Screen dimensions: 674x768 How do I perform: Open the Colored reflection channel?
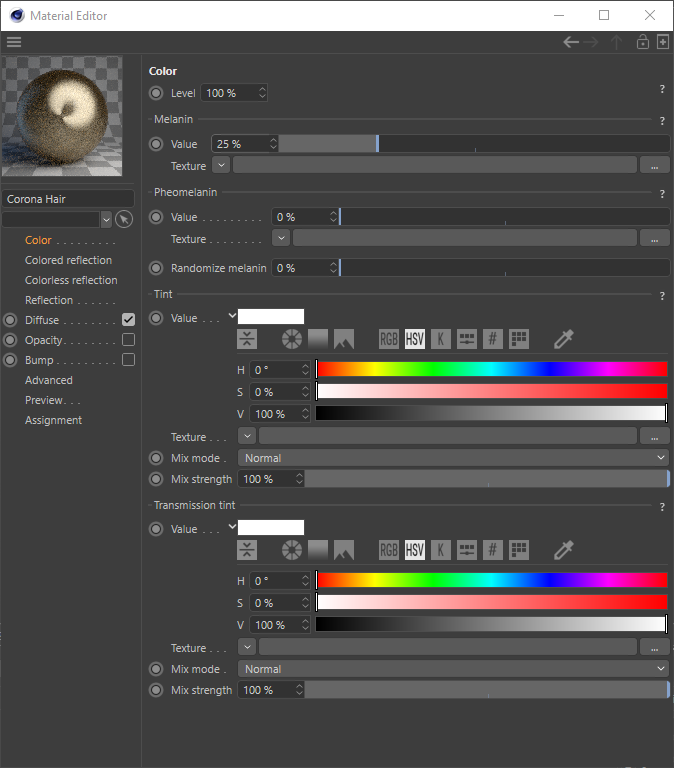[69, 260]
